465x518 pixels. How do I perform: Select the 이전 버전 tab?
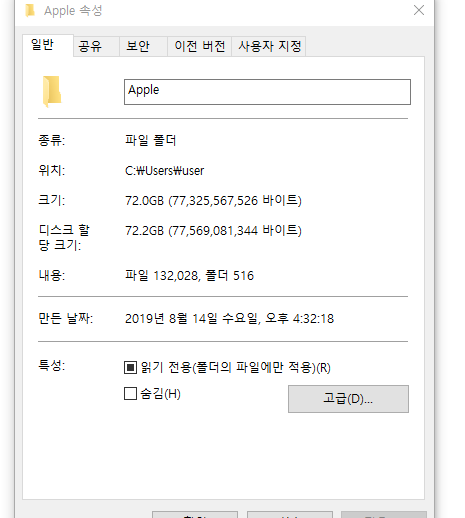point(199,46)
